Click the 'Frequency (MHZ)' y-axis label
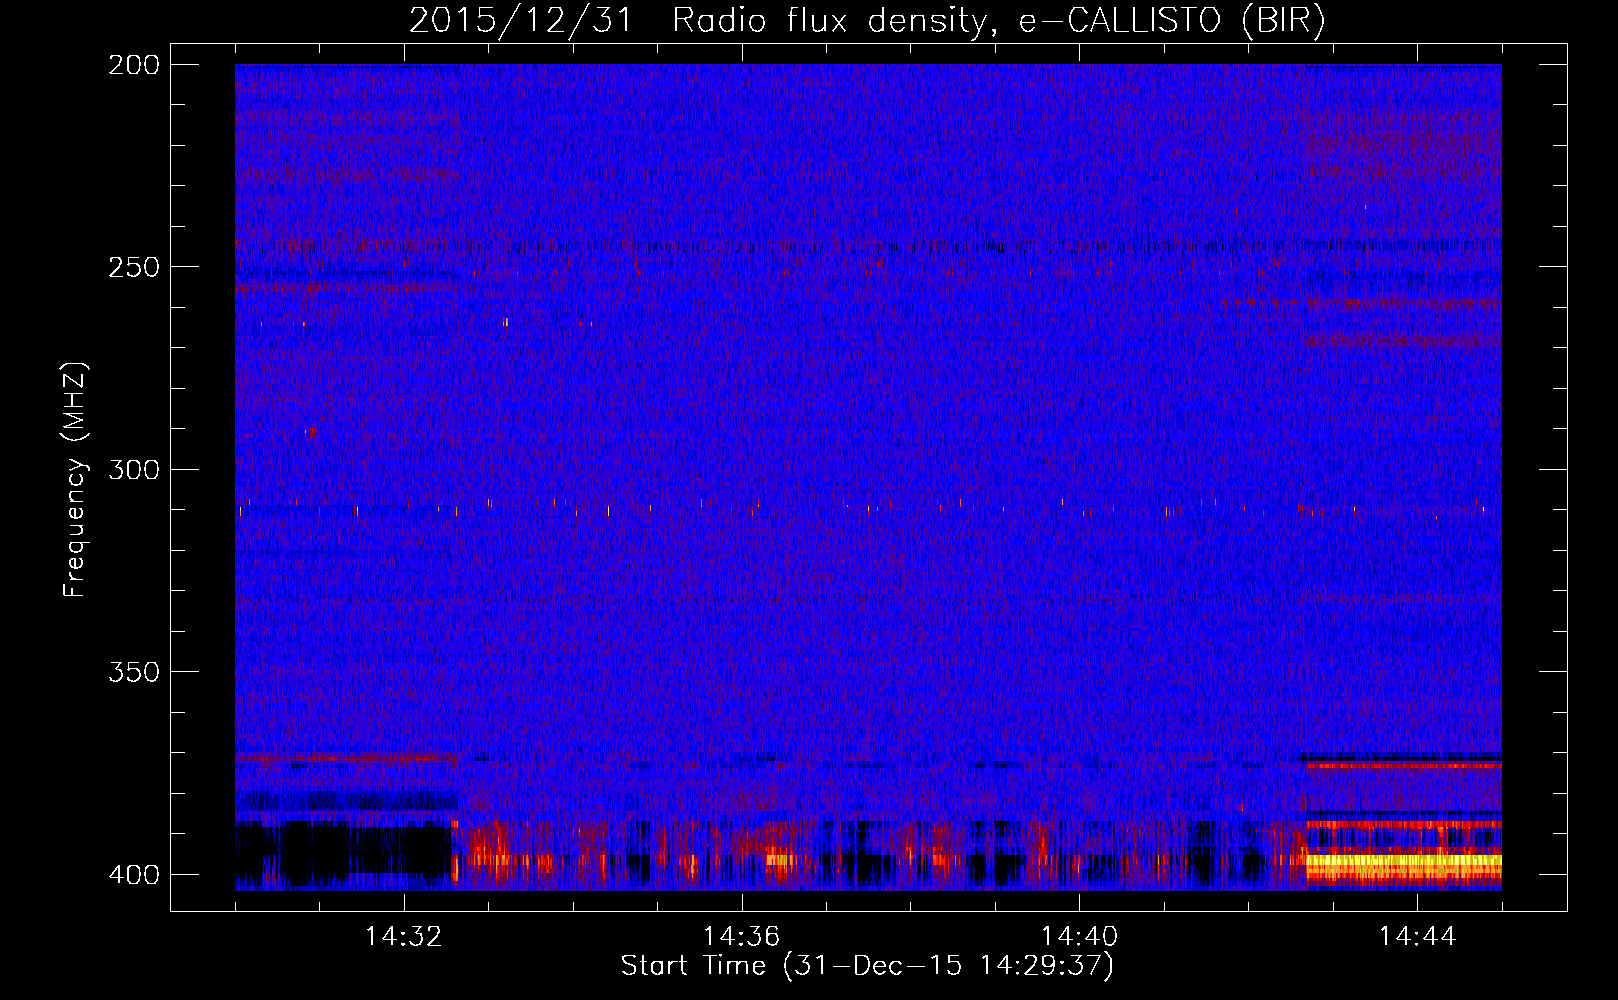Screen dimensions: 1618x1000 tap(75, 479)
